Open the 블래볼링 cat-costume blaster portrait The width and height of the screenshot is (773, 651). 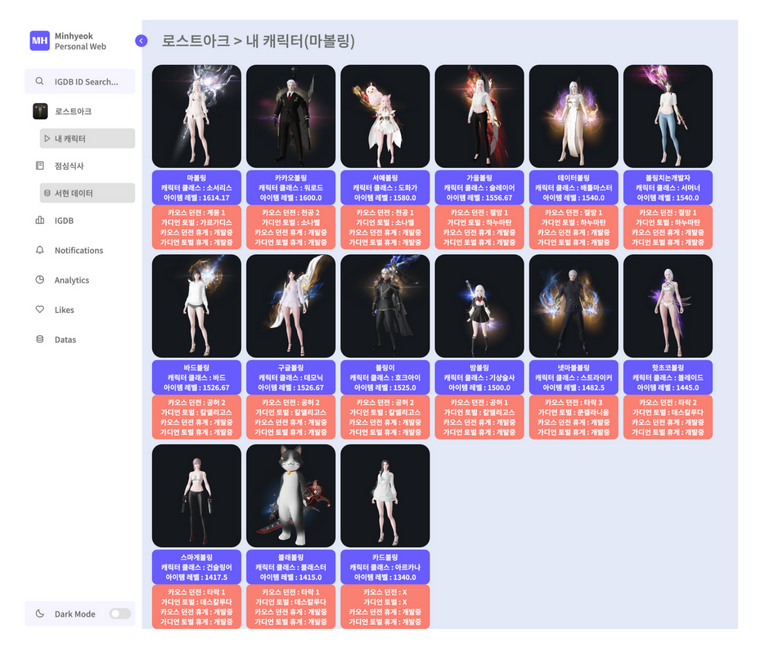[x=291, y=496]
